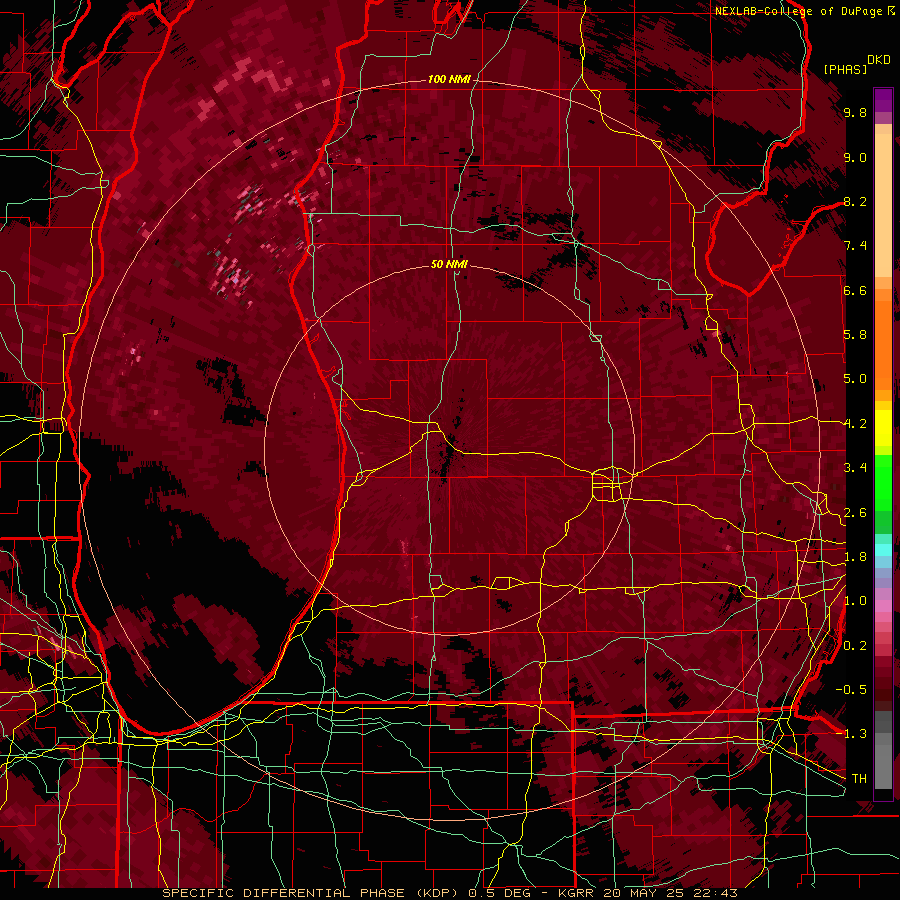
Task: Click the 9.0 value on the color scale
Action: pyautogui.click(x=855, y=158)
